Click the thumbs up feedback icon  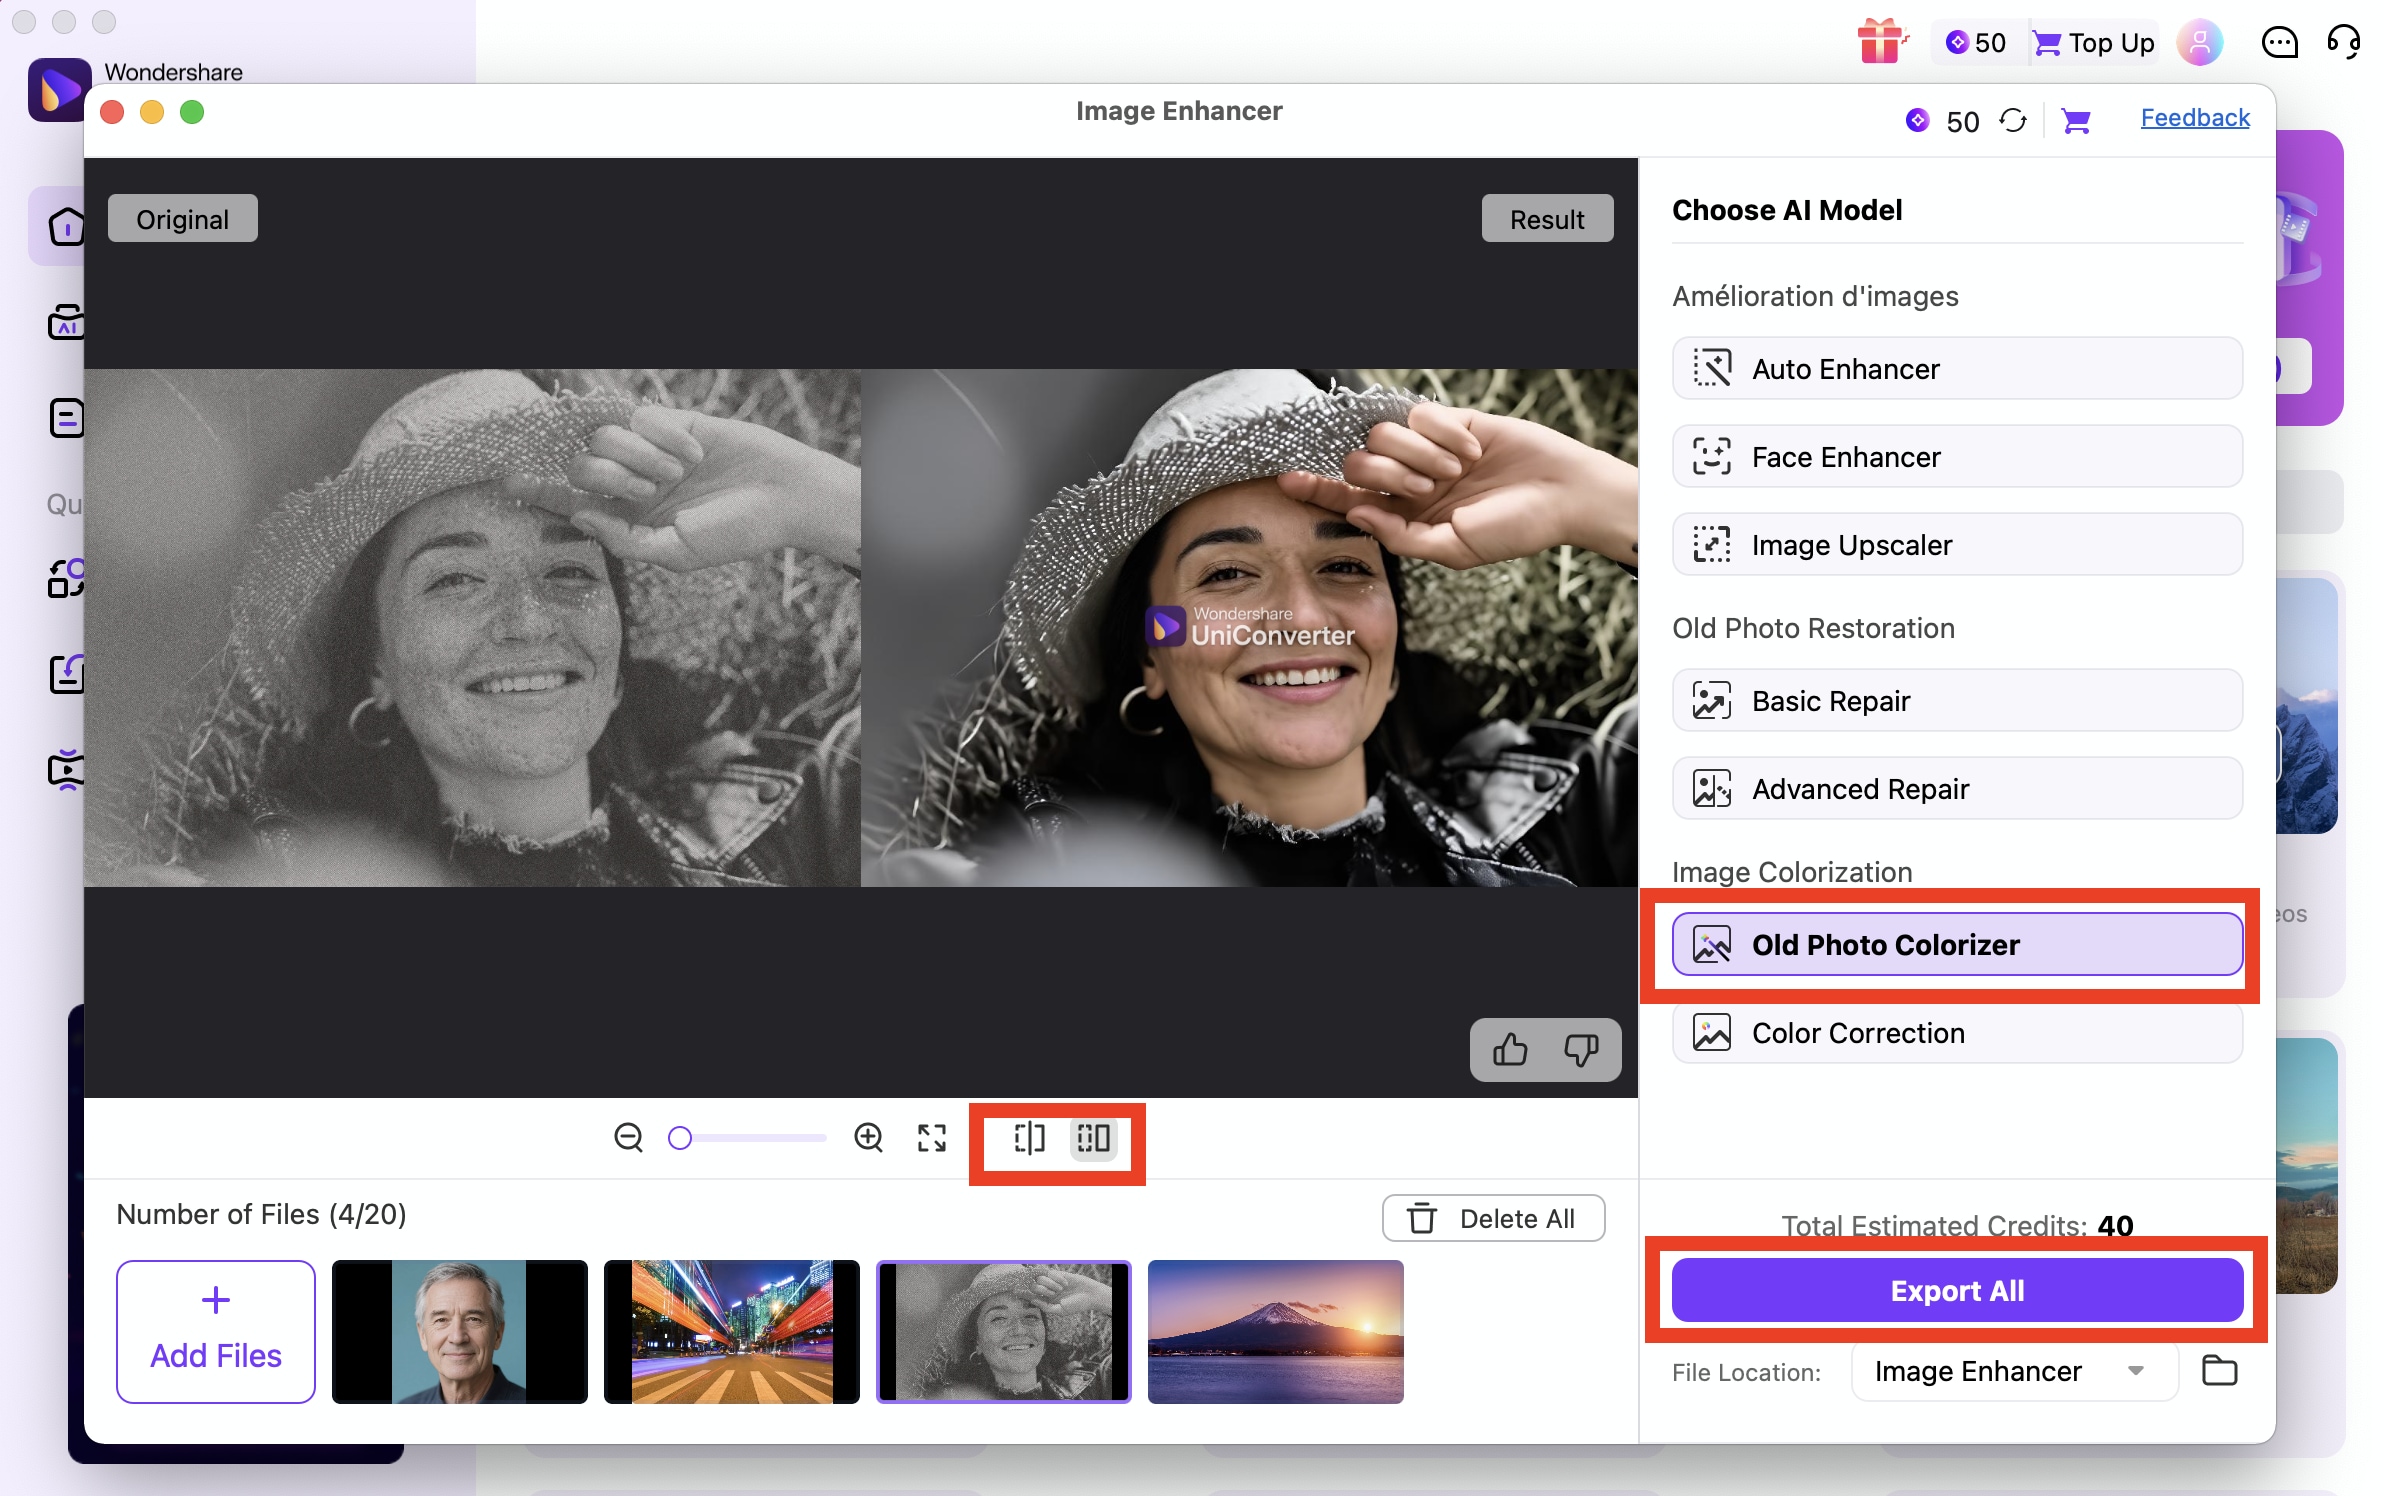click(x=1510, y=1050)
